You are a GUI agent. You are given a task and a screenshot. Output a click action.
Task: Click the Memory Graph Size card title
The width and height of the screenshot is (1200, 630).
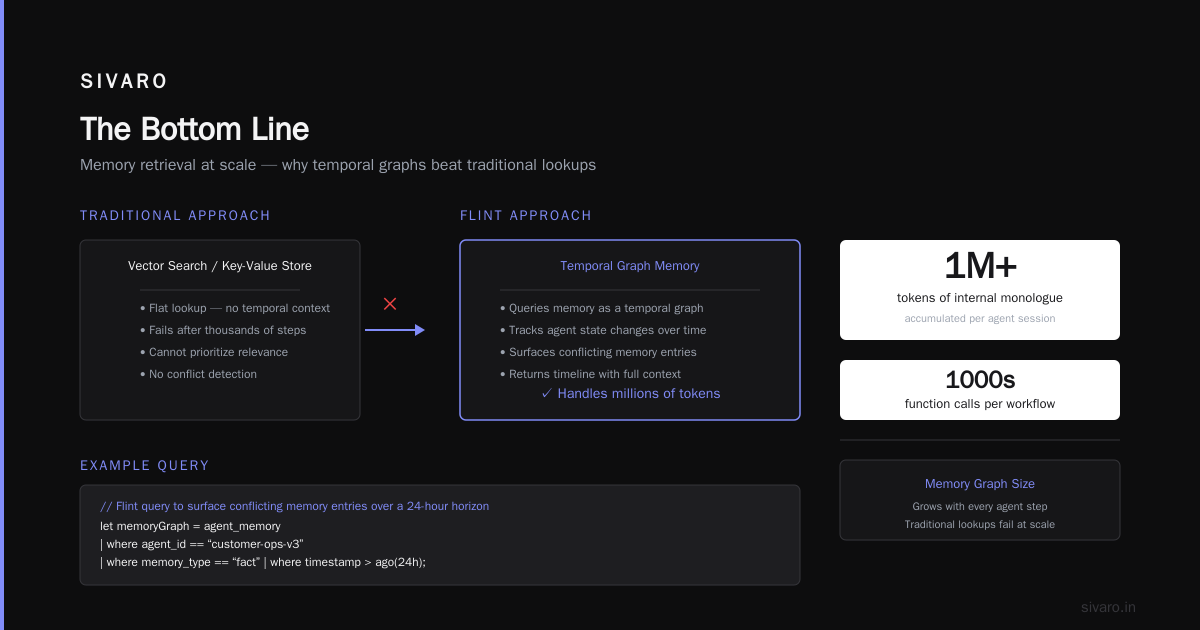click(x=980, y=484)
